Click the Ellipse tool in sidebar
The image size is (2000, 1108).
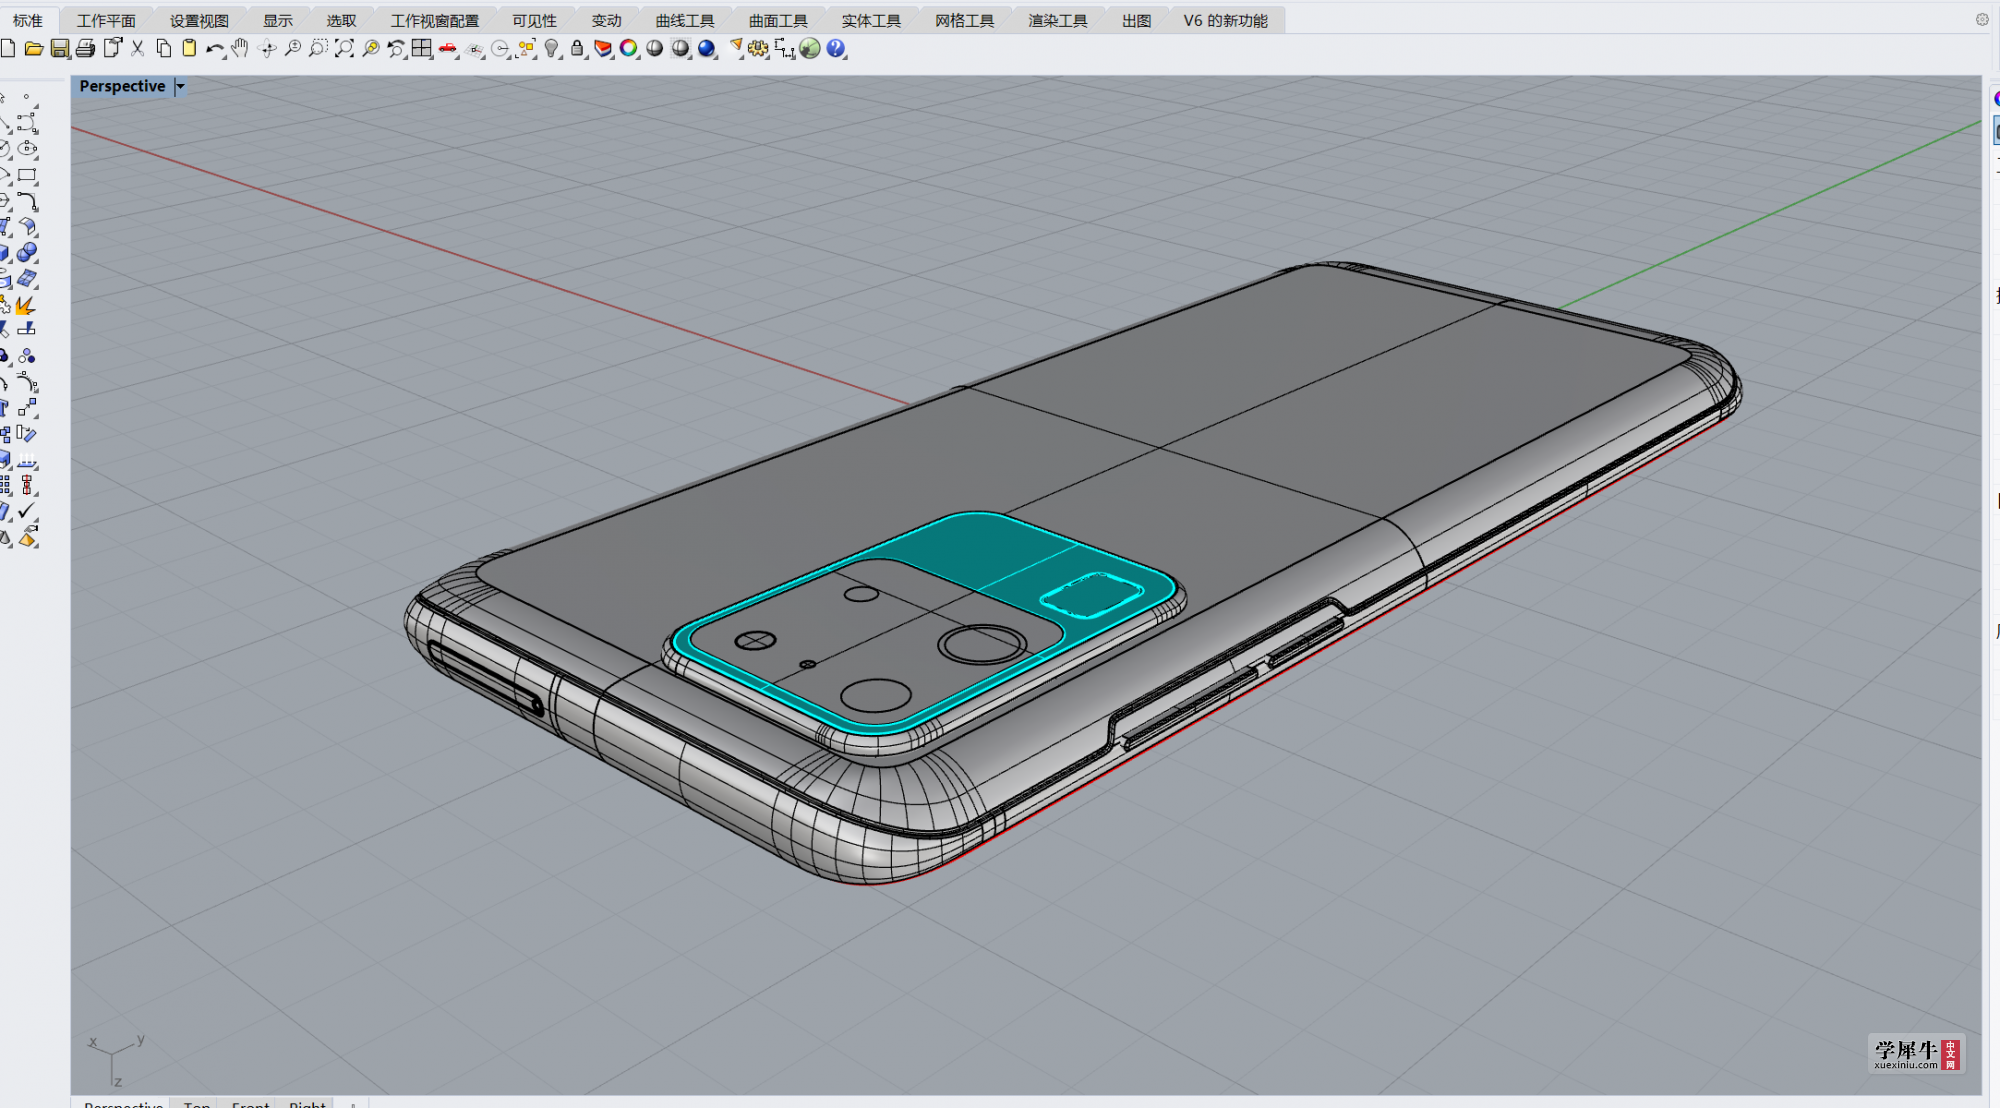tap(27, 149)
